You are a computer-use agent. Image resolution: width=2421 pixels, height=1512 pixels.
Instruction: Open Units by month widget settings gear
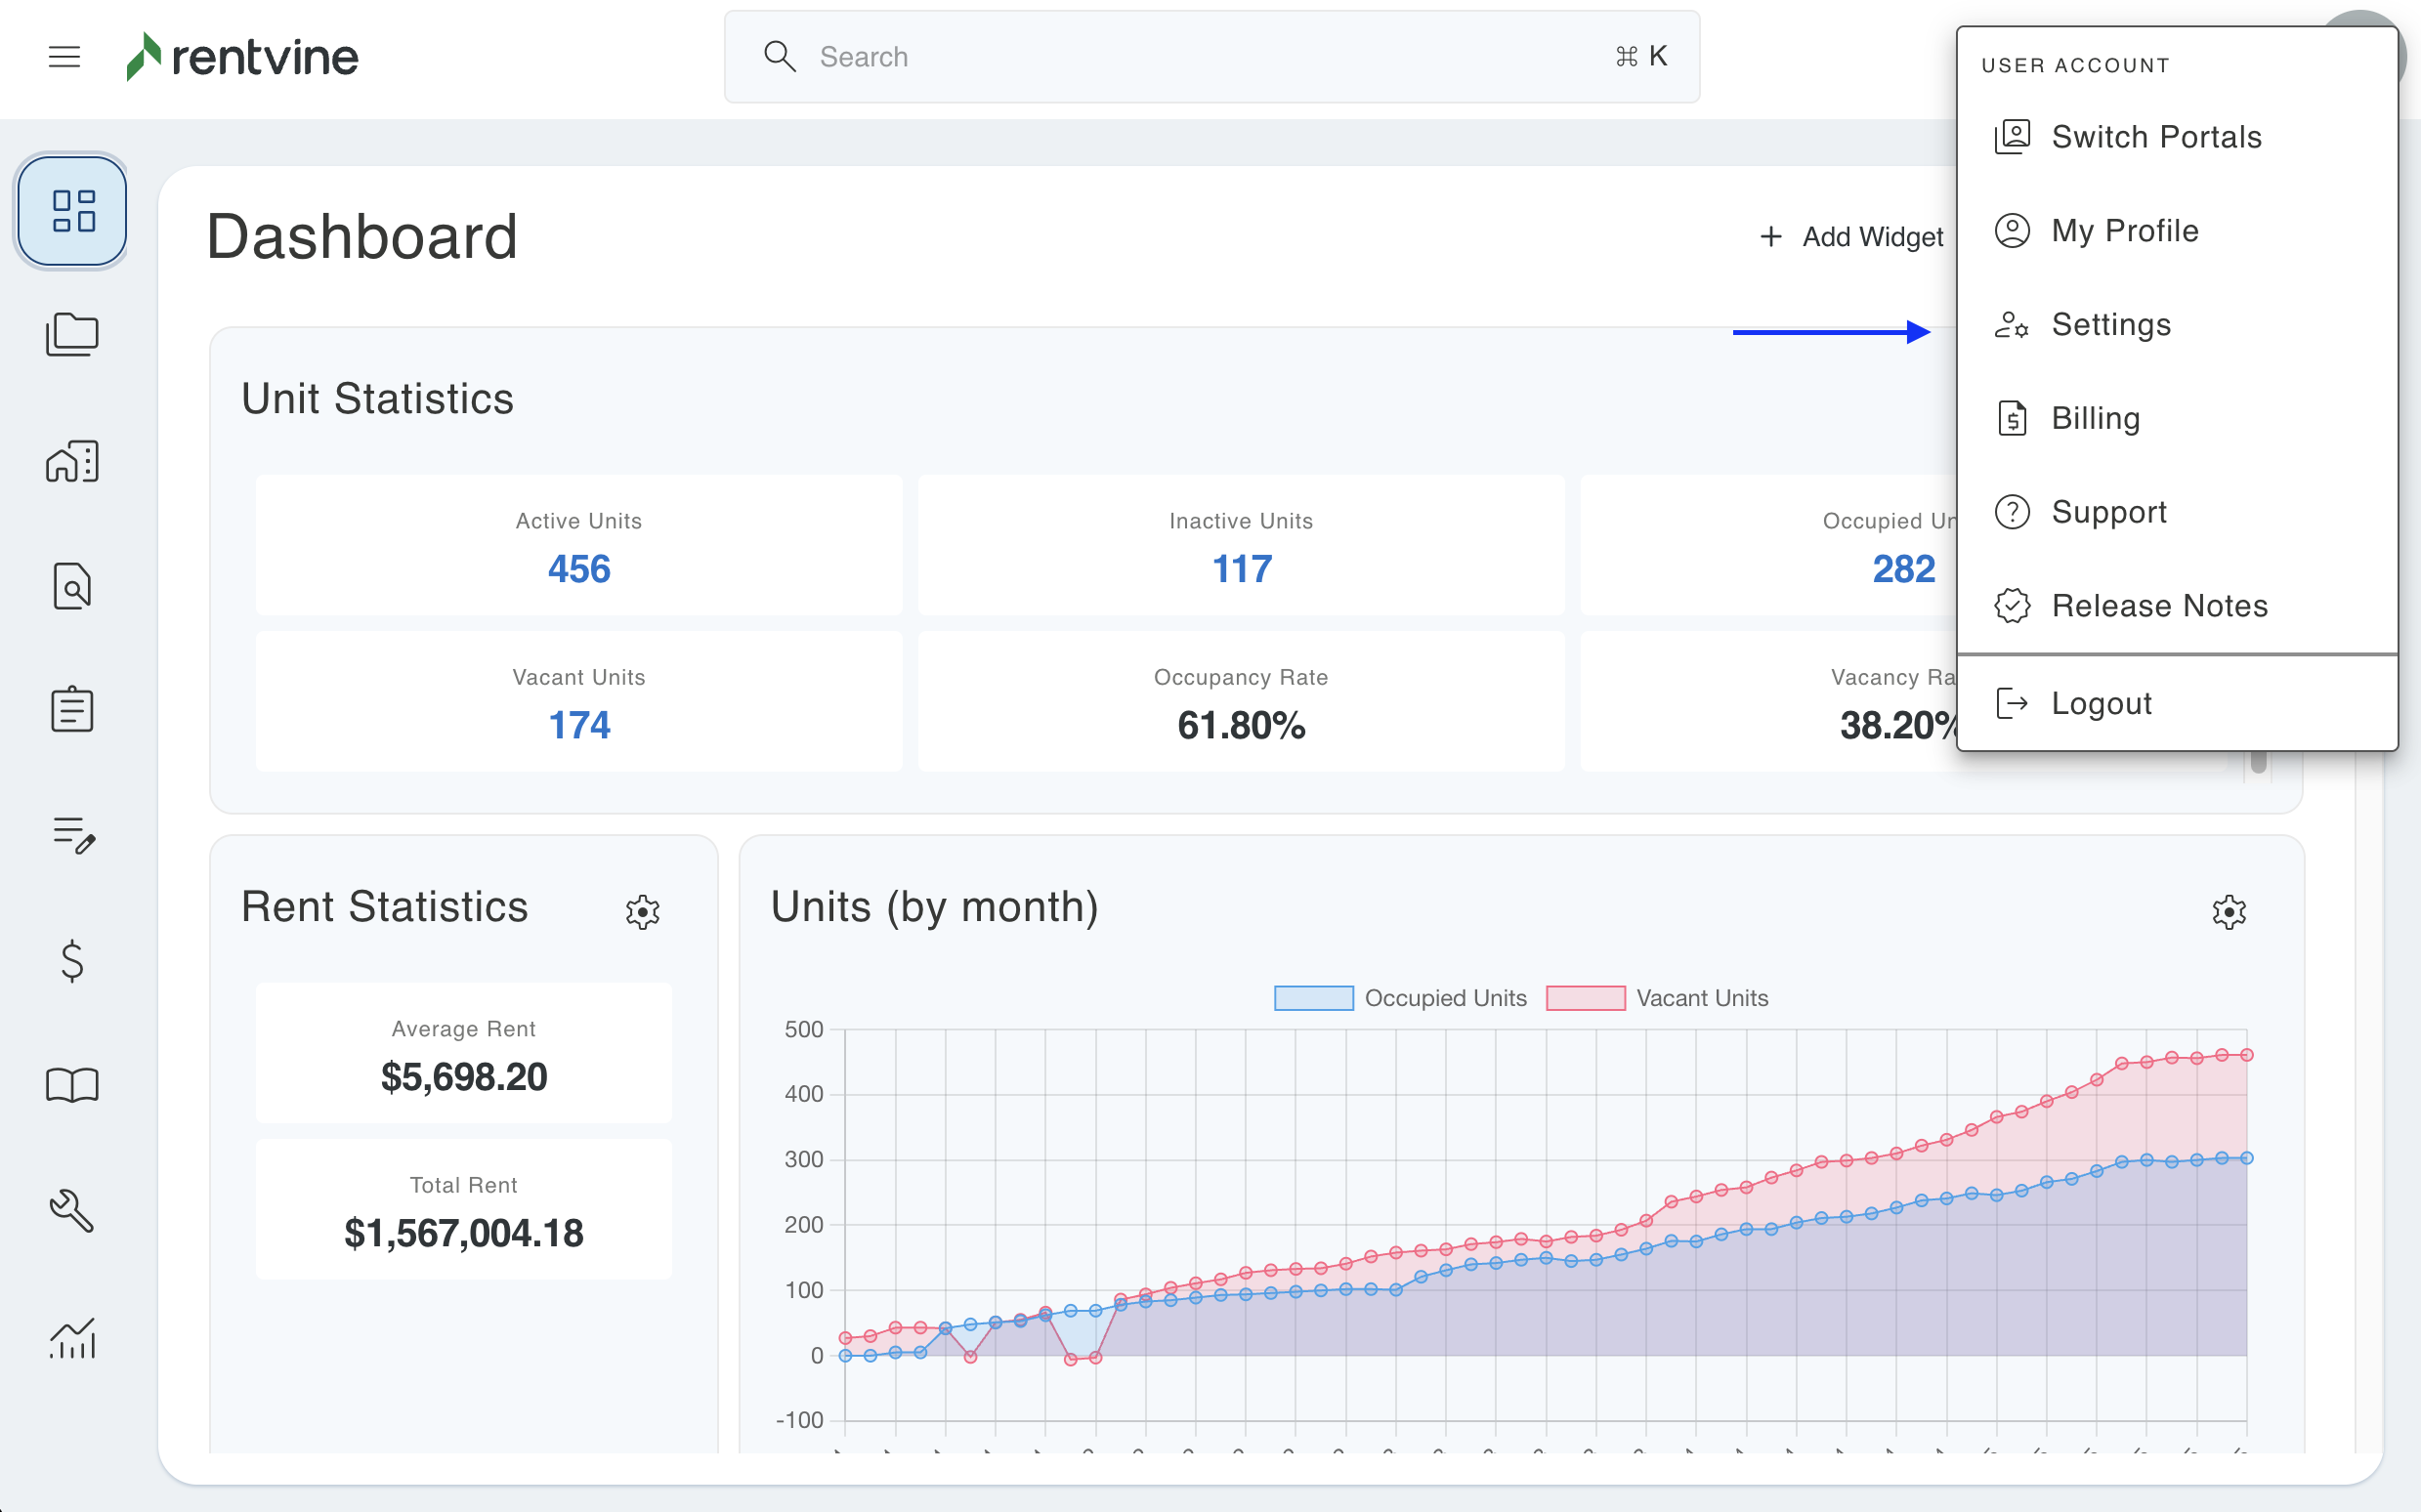pyautogui.click(x=2229, y=911)
